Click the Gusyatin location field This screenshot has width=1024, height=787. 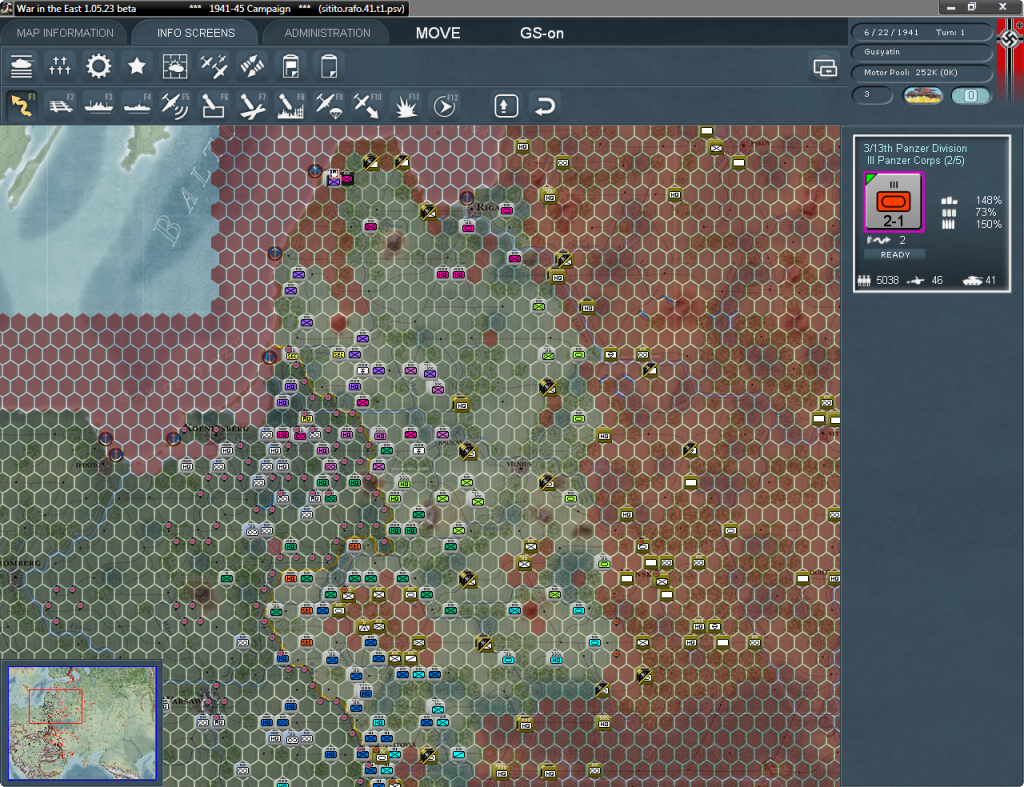click(x=922, y=52)
